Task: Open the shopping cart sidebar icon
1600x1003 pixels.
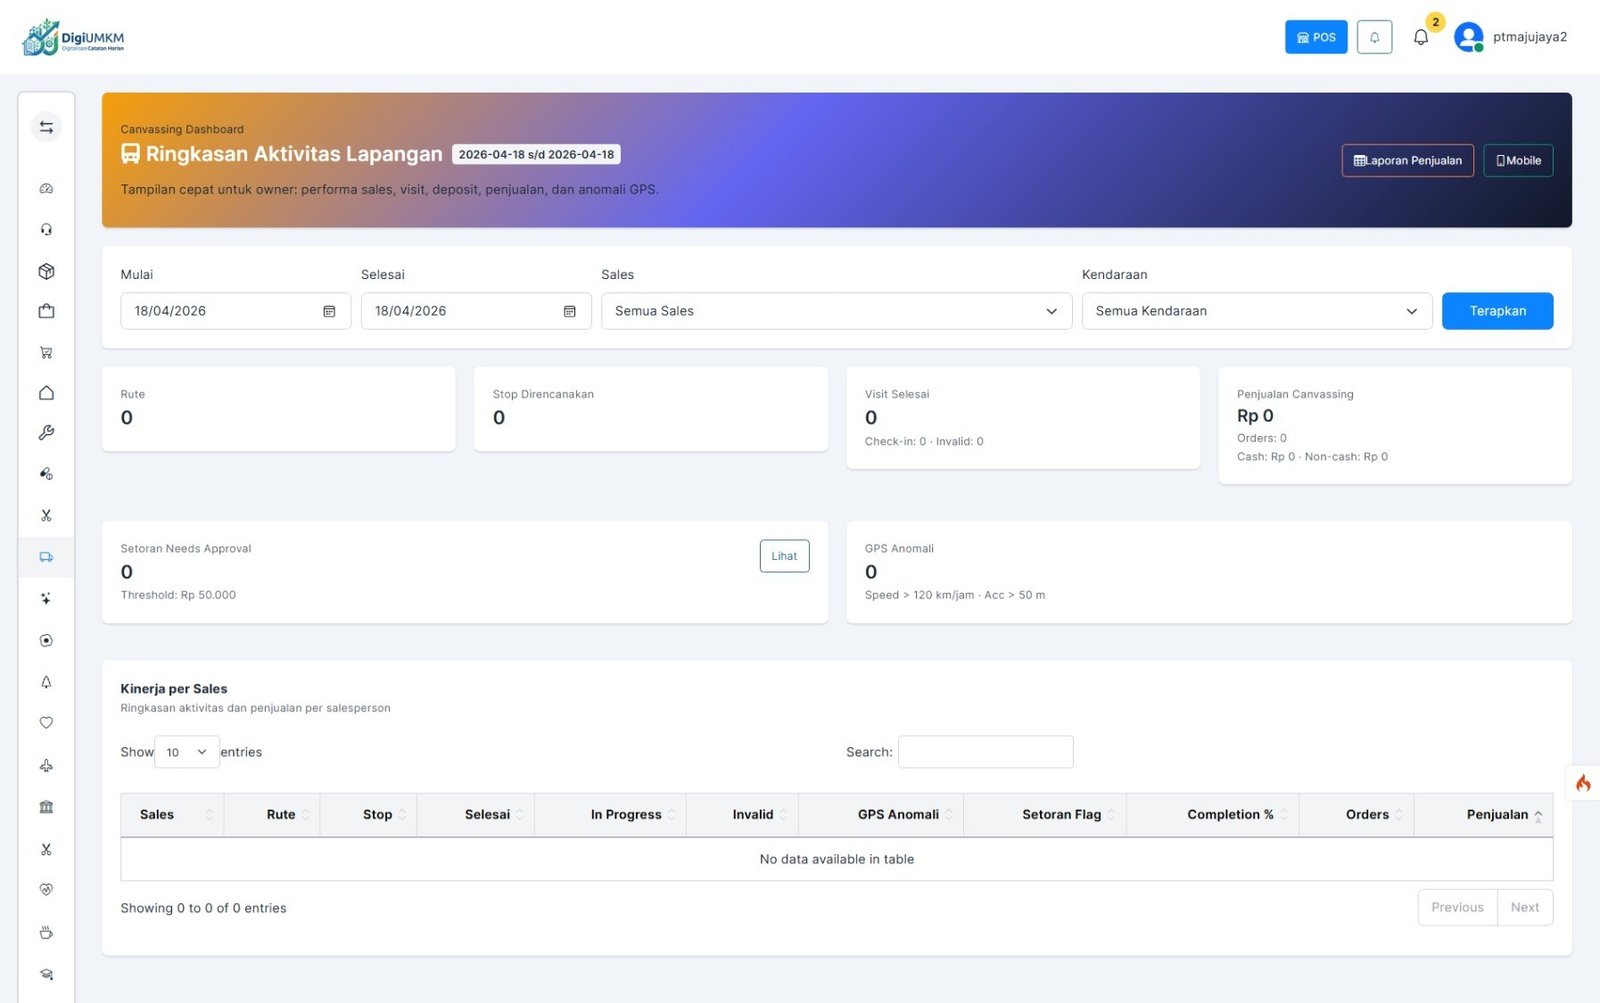Action: [x=46, y=352]
